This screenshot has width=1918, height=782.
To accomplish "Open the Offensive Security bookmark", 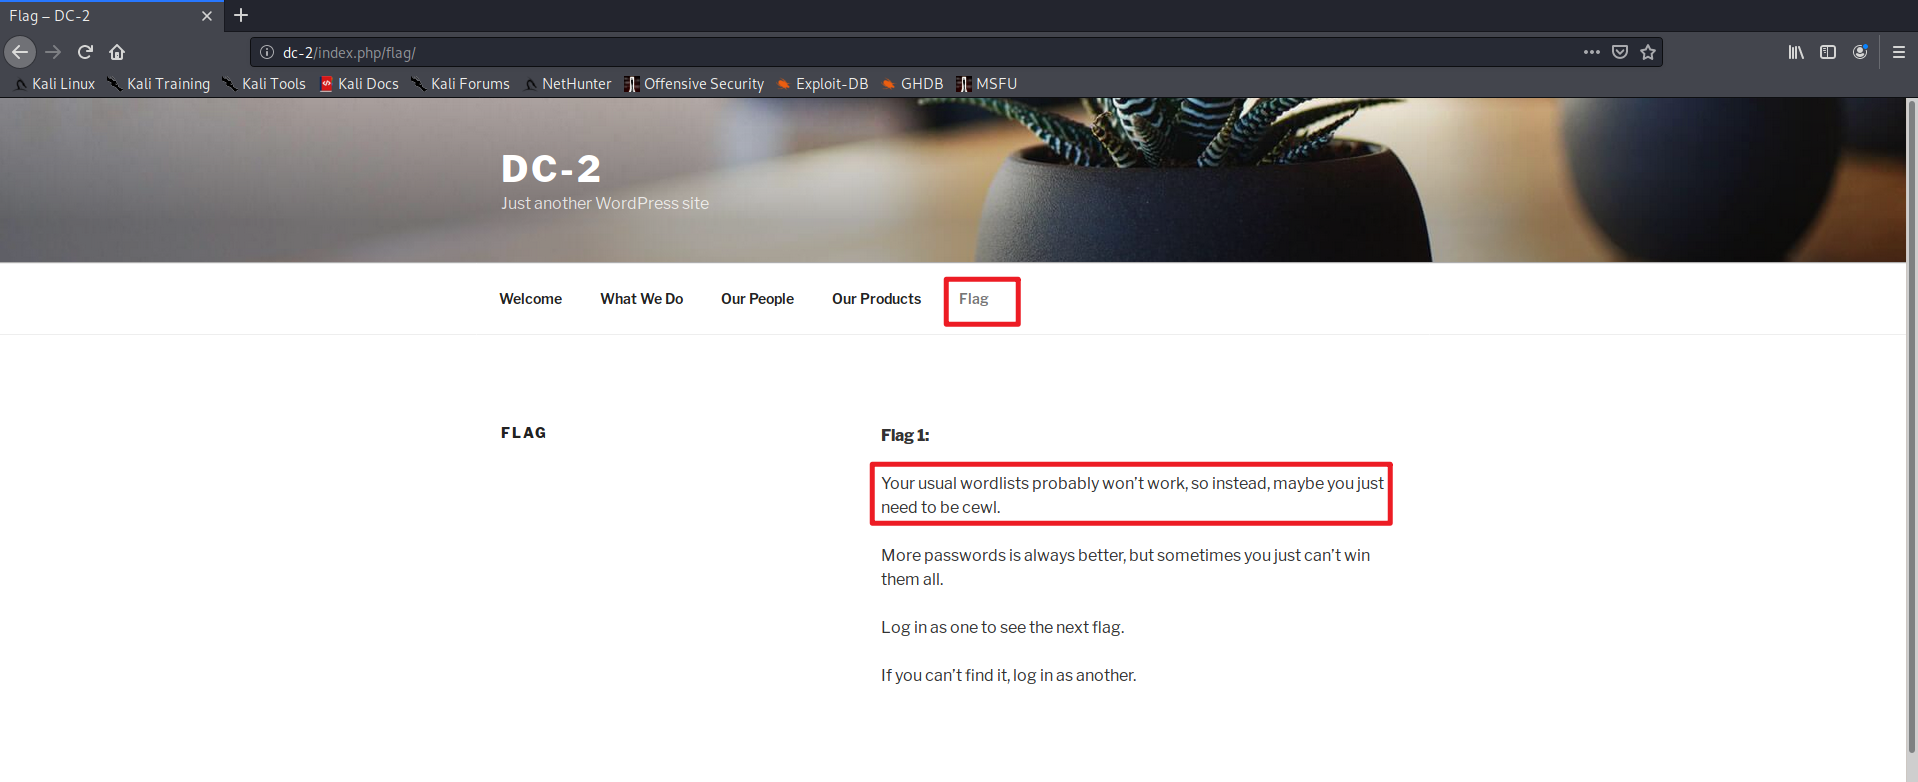I will [x=694, y=84].
